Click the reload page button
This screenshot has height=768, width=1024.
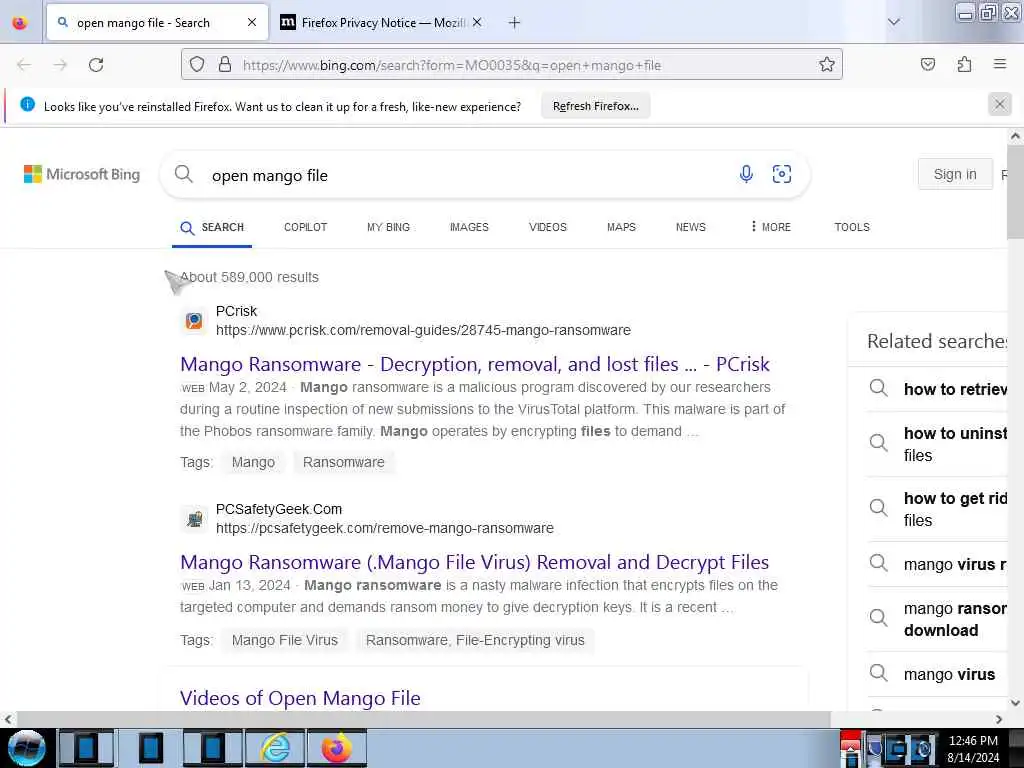[x=96, y=65]
